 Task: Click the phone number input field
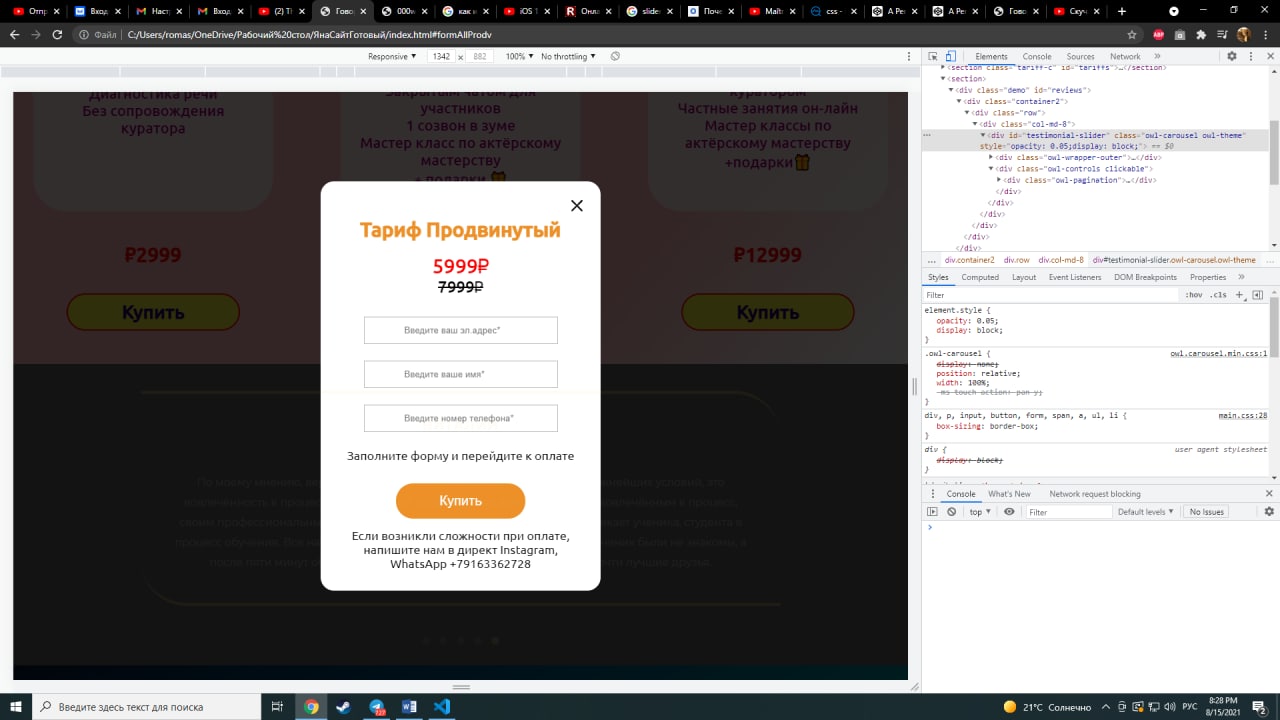pyautogui.click(x=461, y=418)
